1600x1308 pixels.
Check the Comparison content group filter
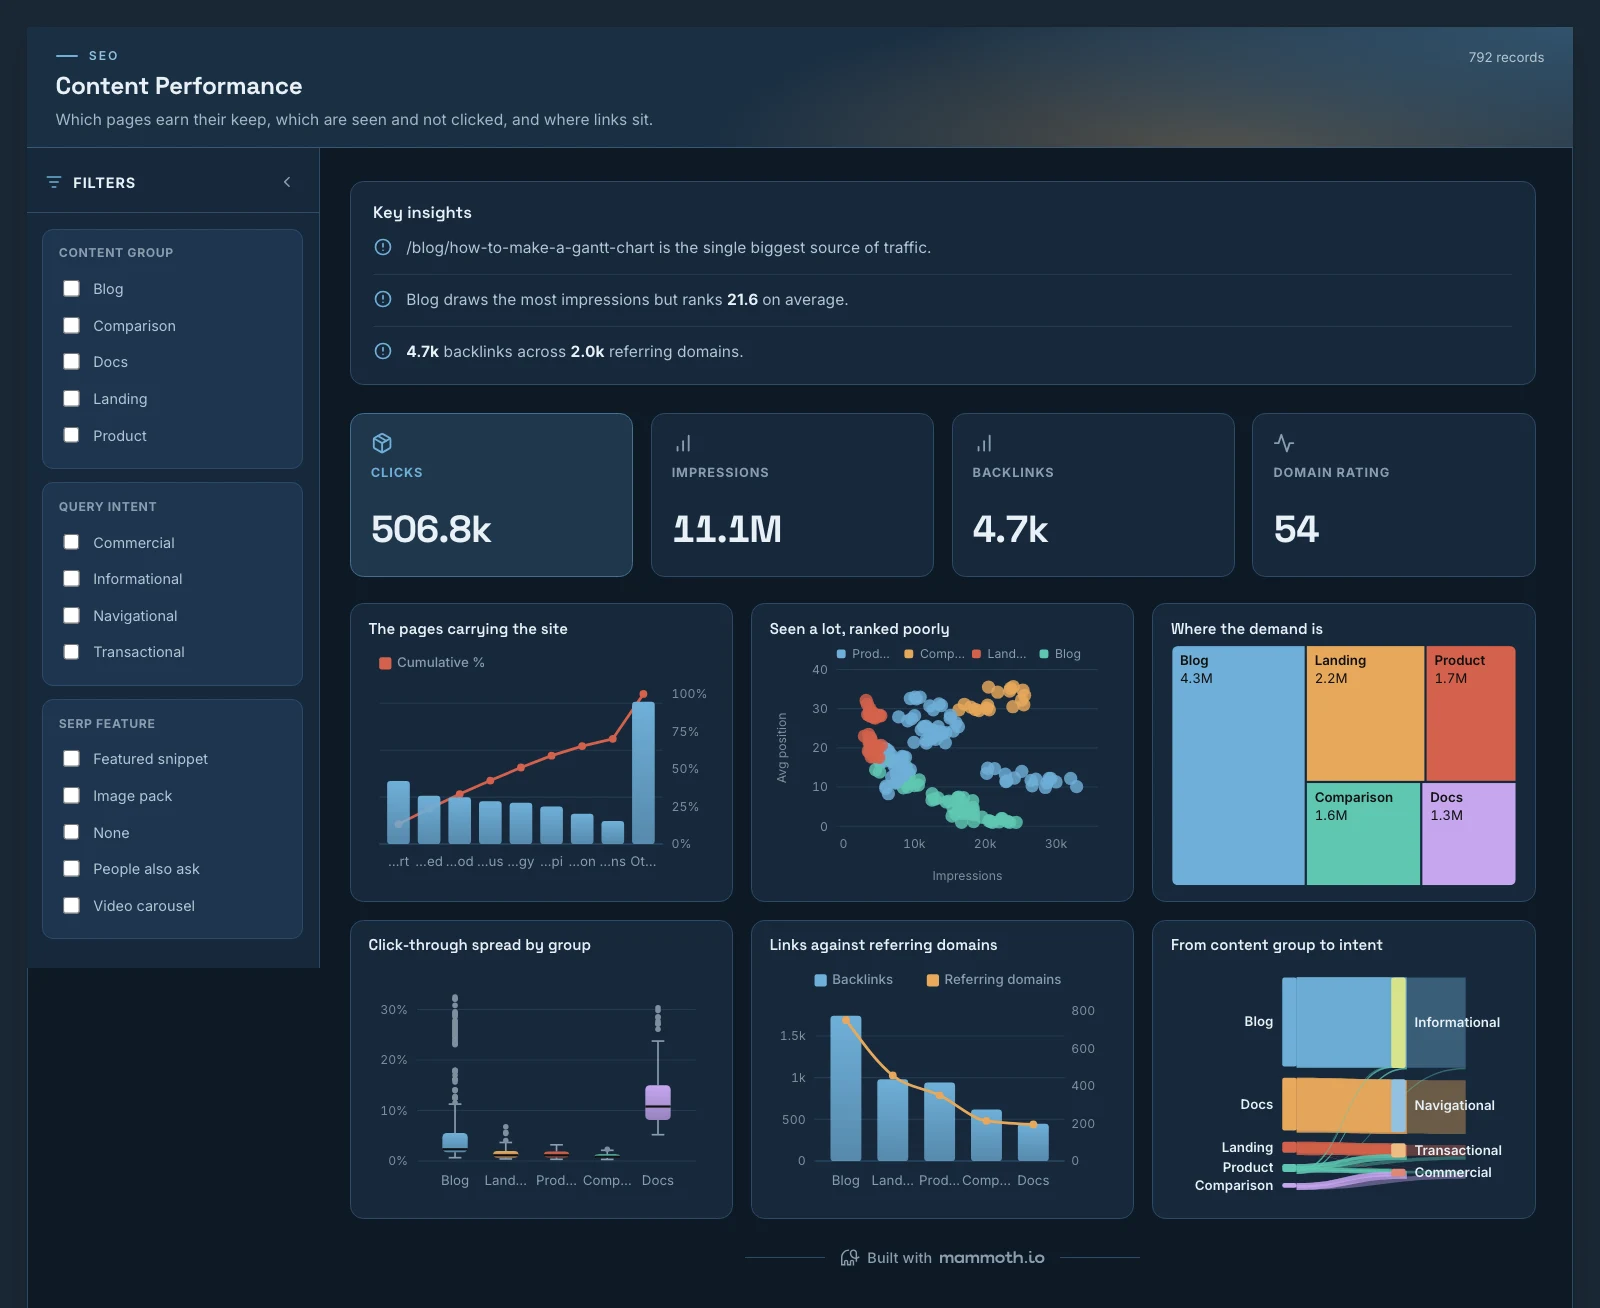tap(72, 325)
